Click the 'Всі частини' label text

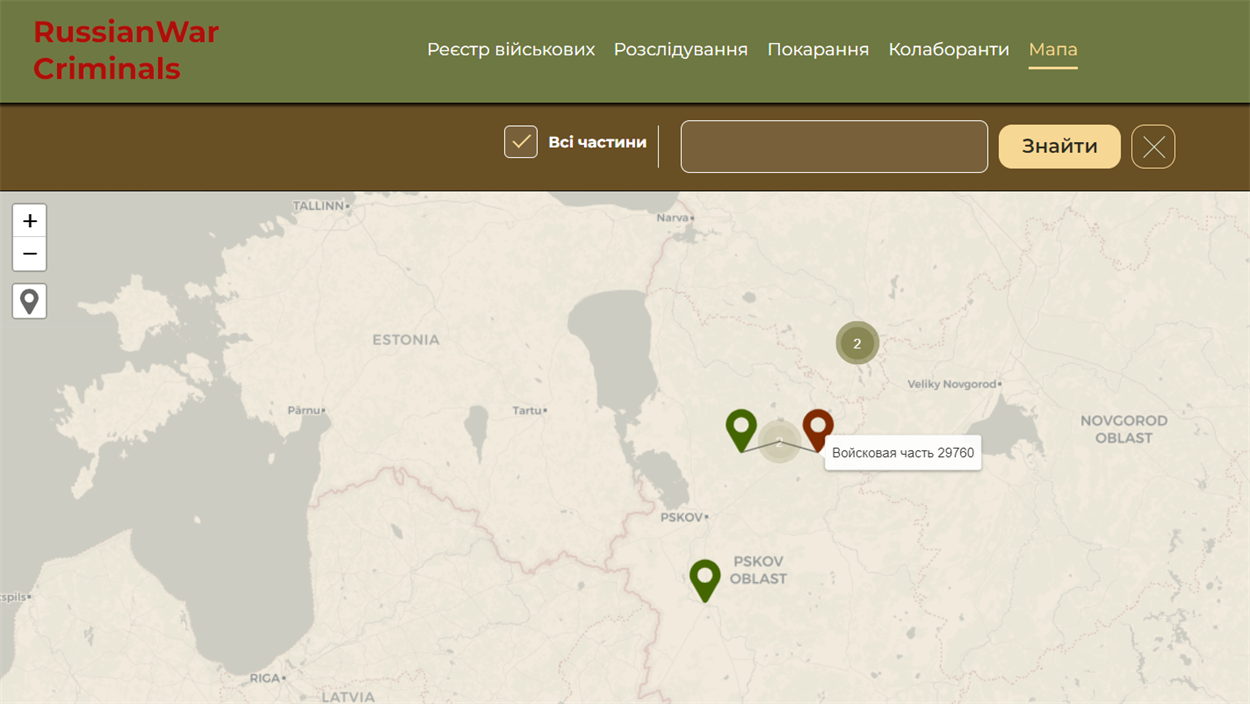[x=597, y=142]
